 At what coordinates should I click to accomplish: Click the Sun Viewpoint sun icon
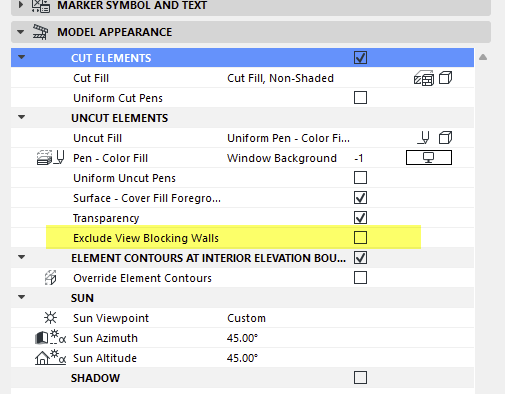pos(50,318)
